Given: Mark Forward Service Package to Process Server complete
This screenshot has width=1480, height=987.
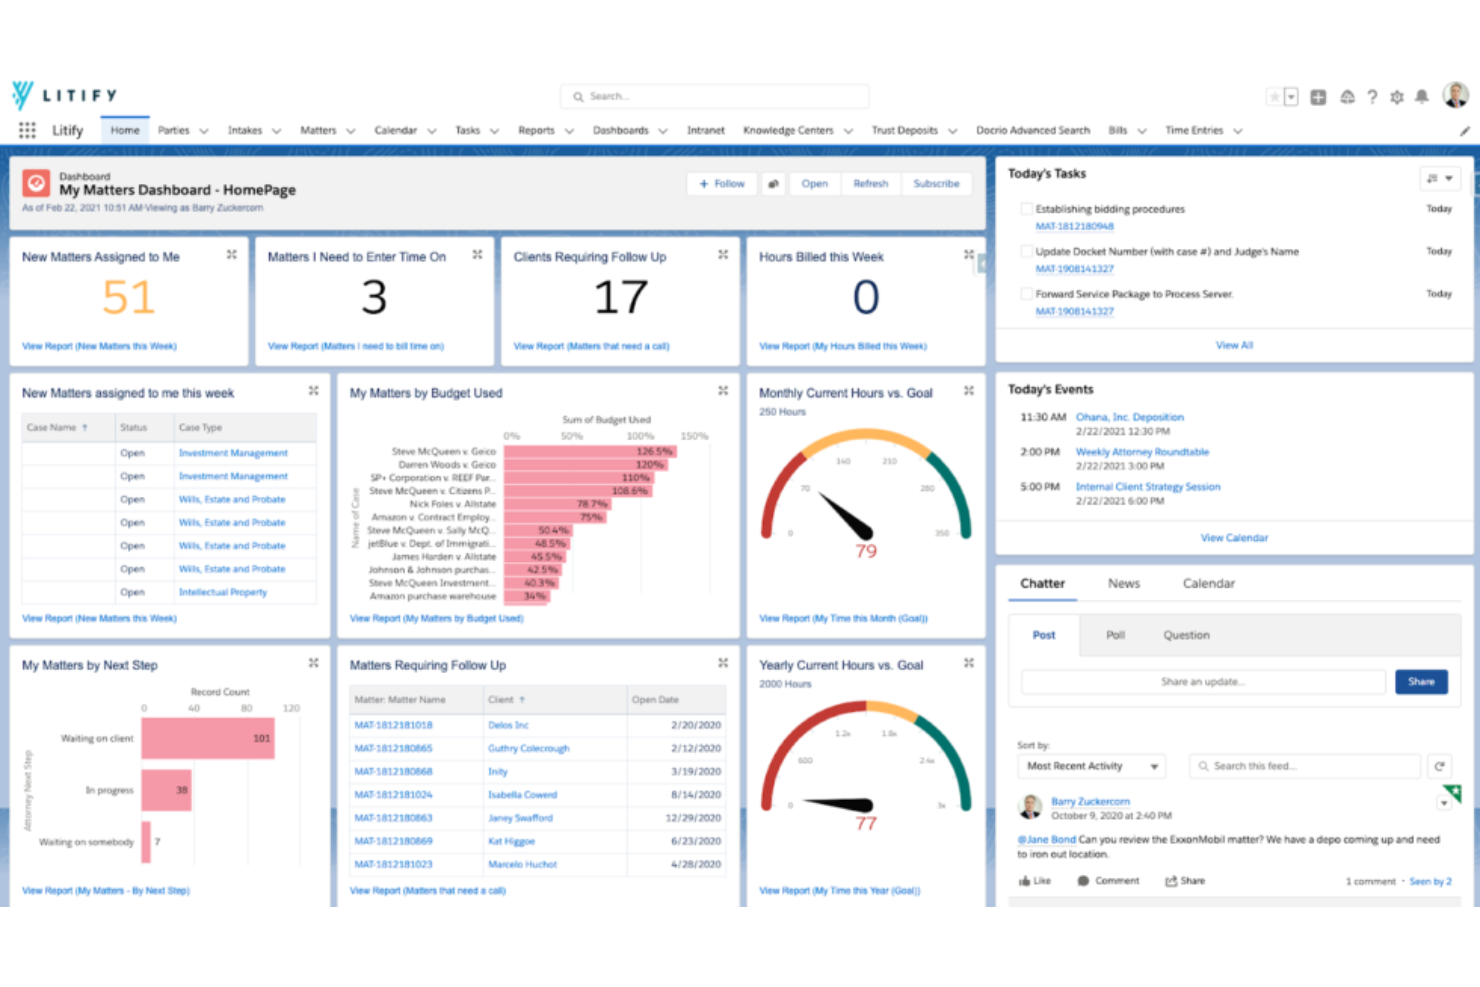Looking at the screenshot, I should point(1027,293).
